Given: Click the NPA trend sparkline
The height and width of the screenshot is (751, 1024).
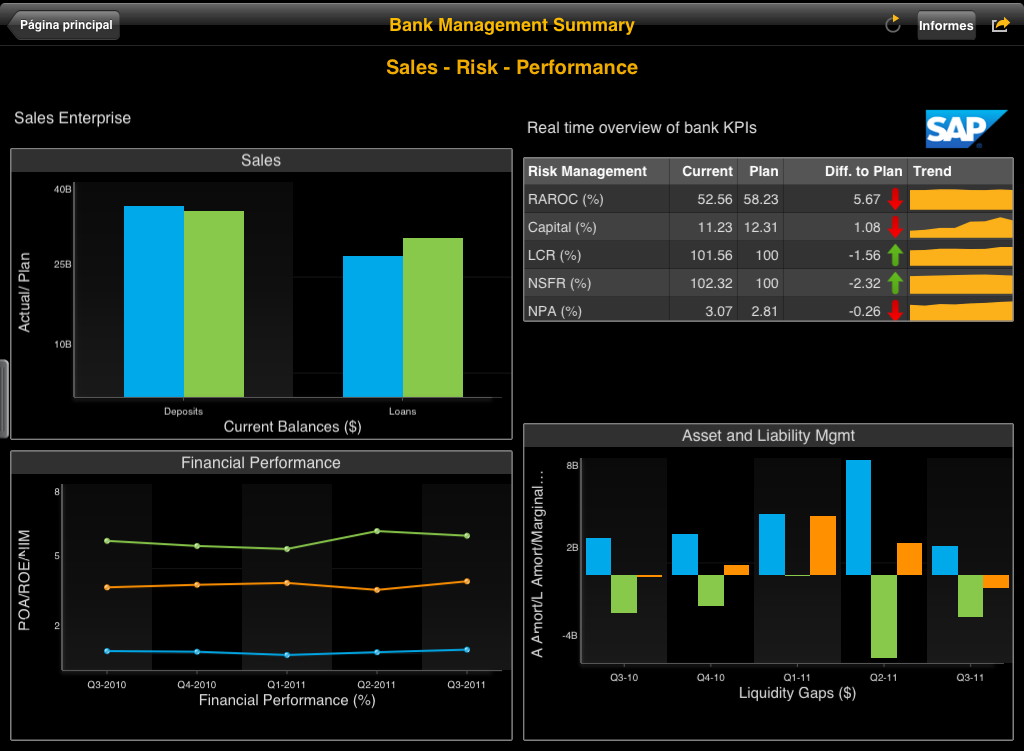Looking at the screenshot, I should click(x=960, y=311).
